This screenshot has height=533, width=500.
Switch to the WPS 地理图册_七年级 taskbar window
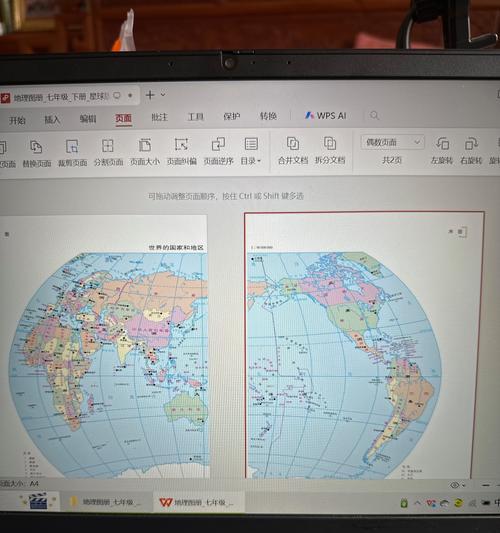coord(198,502)
